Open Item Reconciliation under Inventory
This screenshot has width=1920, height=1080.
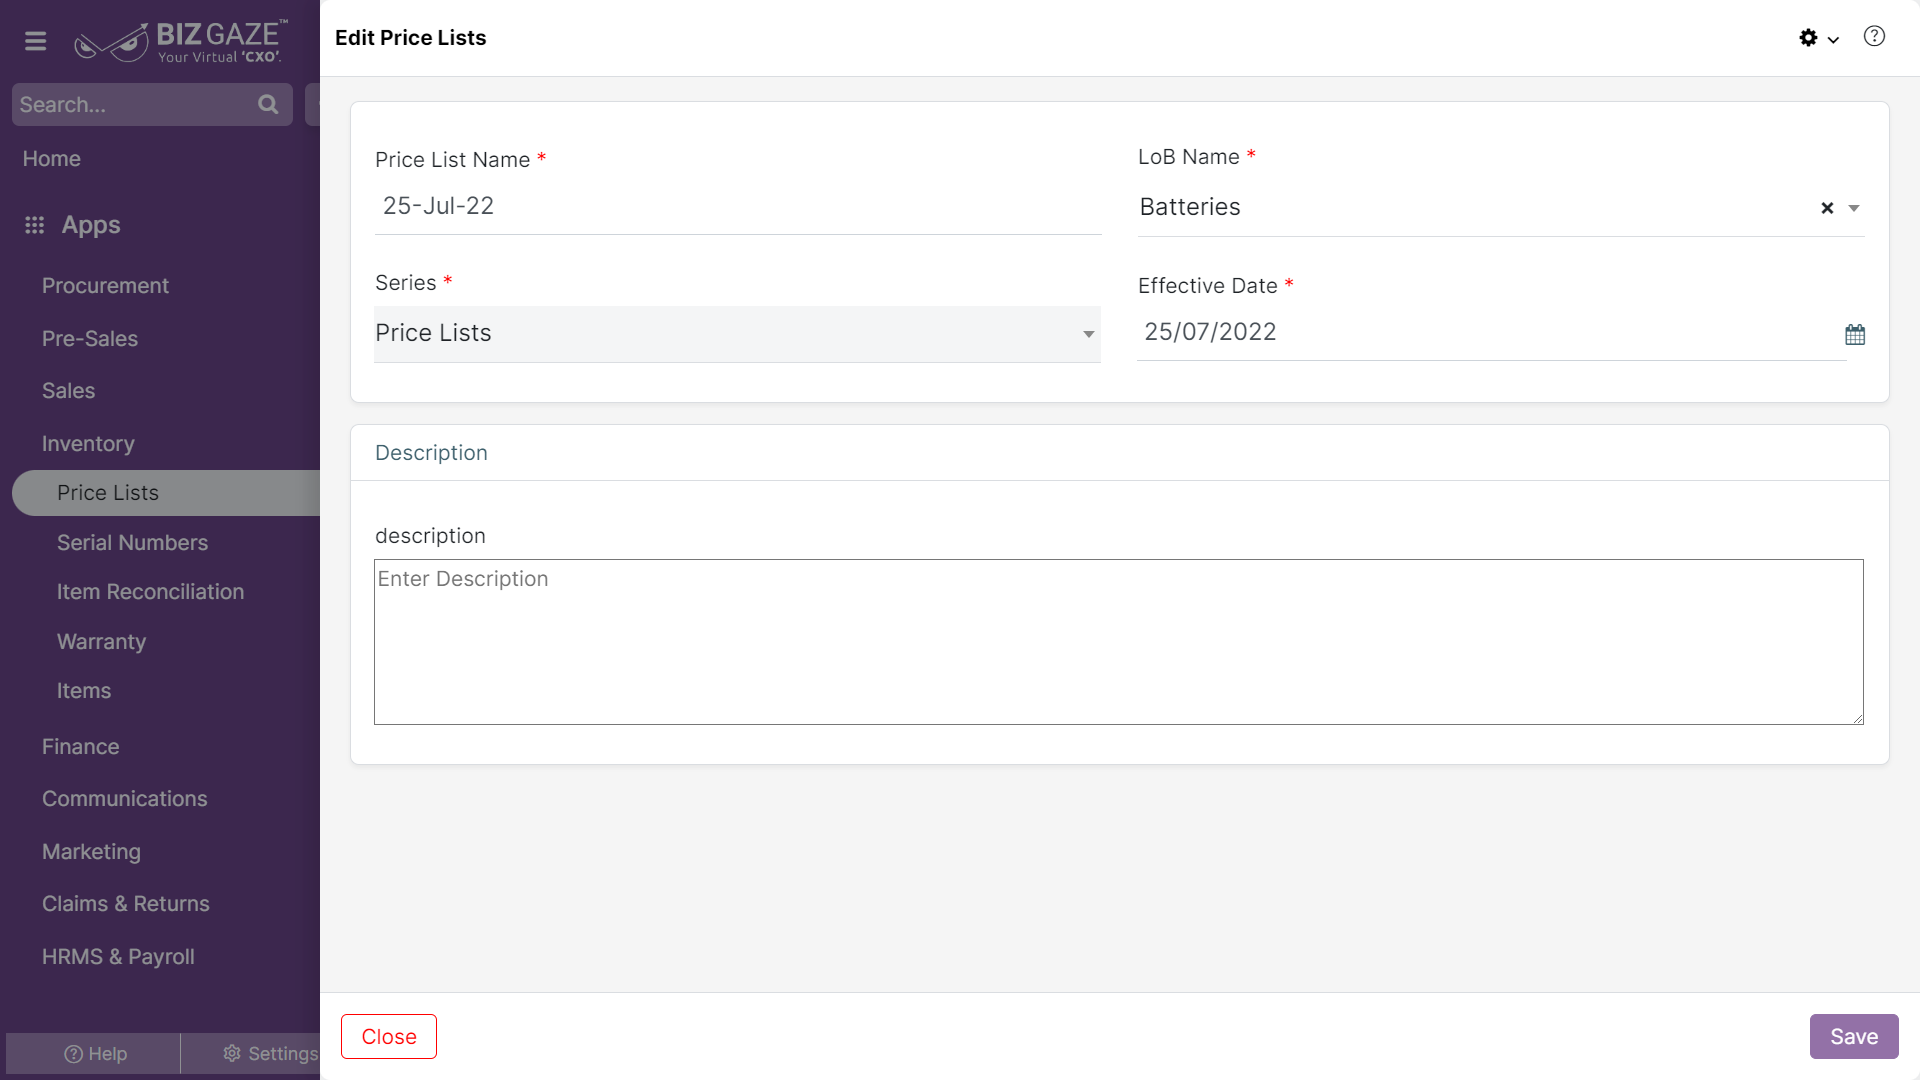click(x=150, y=592)
